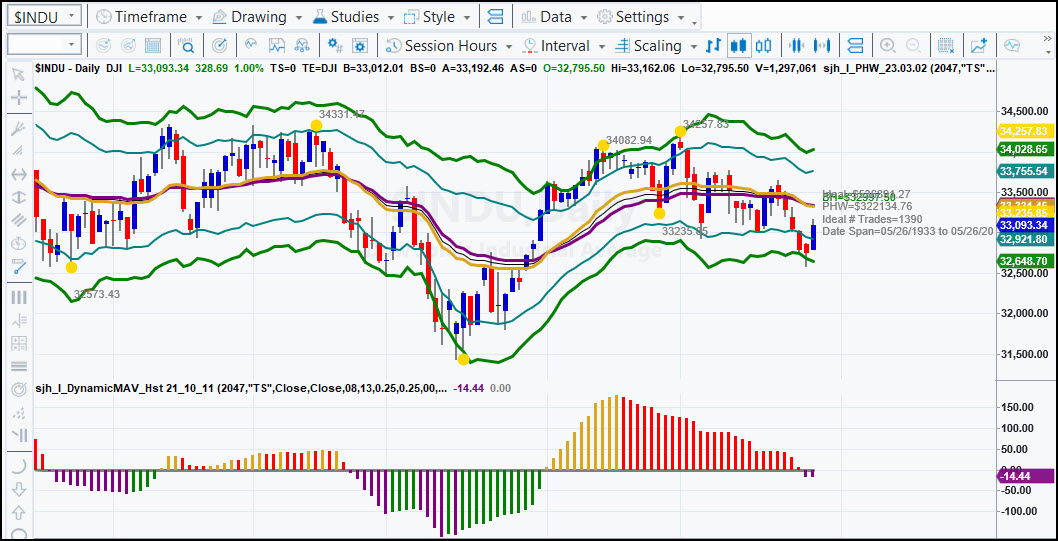Viewport: 1058px width, 541px height.
Task: Click the 34,257.83 yellow price label
Action: 1024,131
